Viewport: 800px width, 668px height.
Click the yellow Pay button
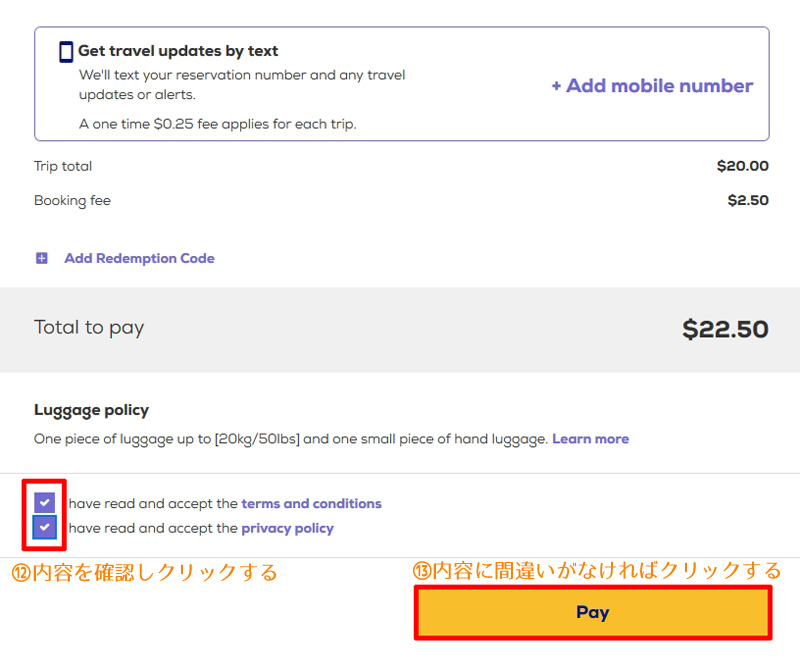(593, 612)
